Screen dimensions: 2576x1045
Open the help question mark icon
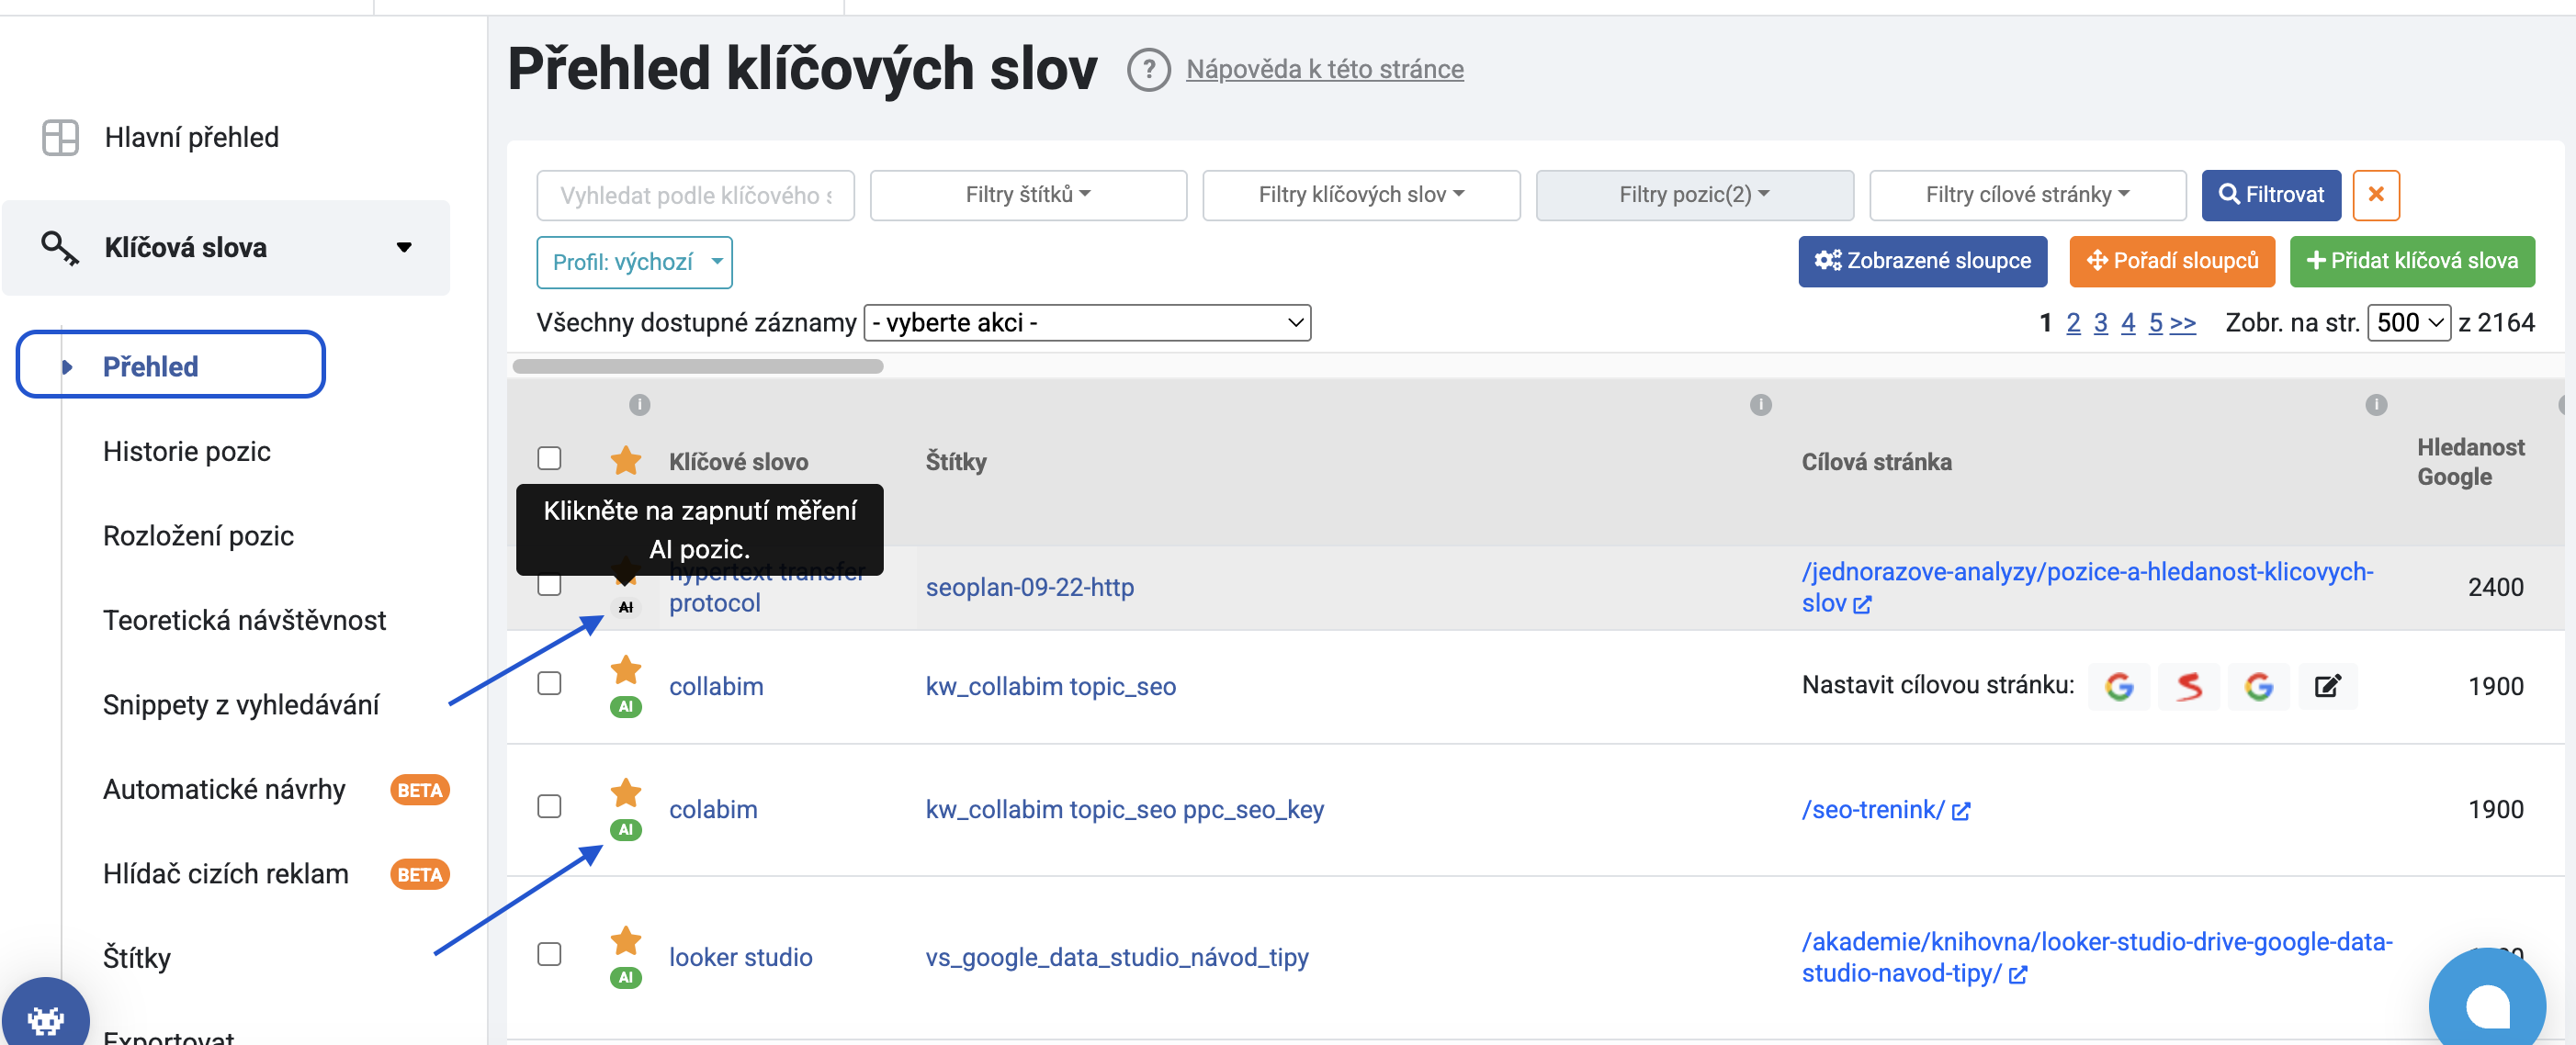[x=1148, y=70]
